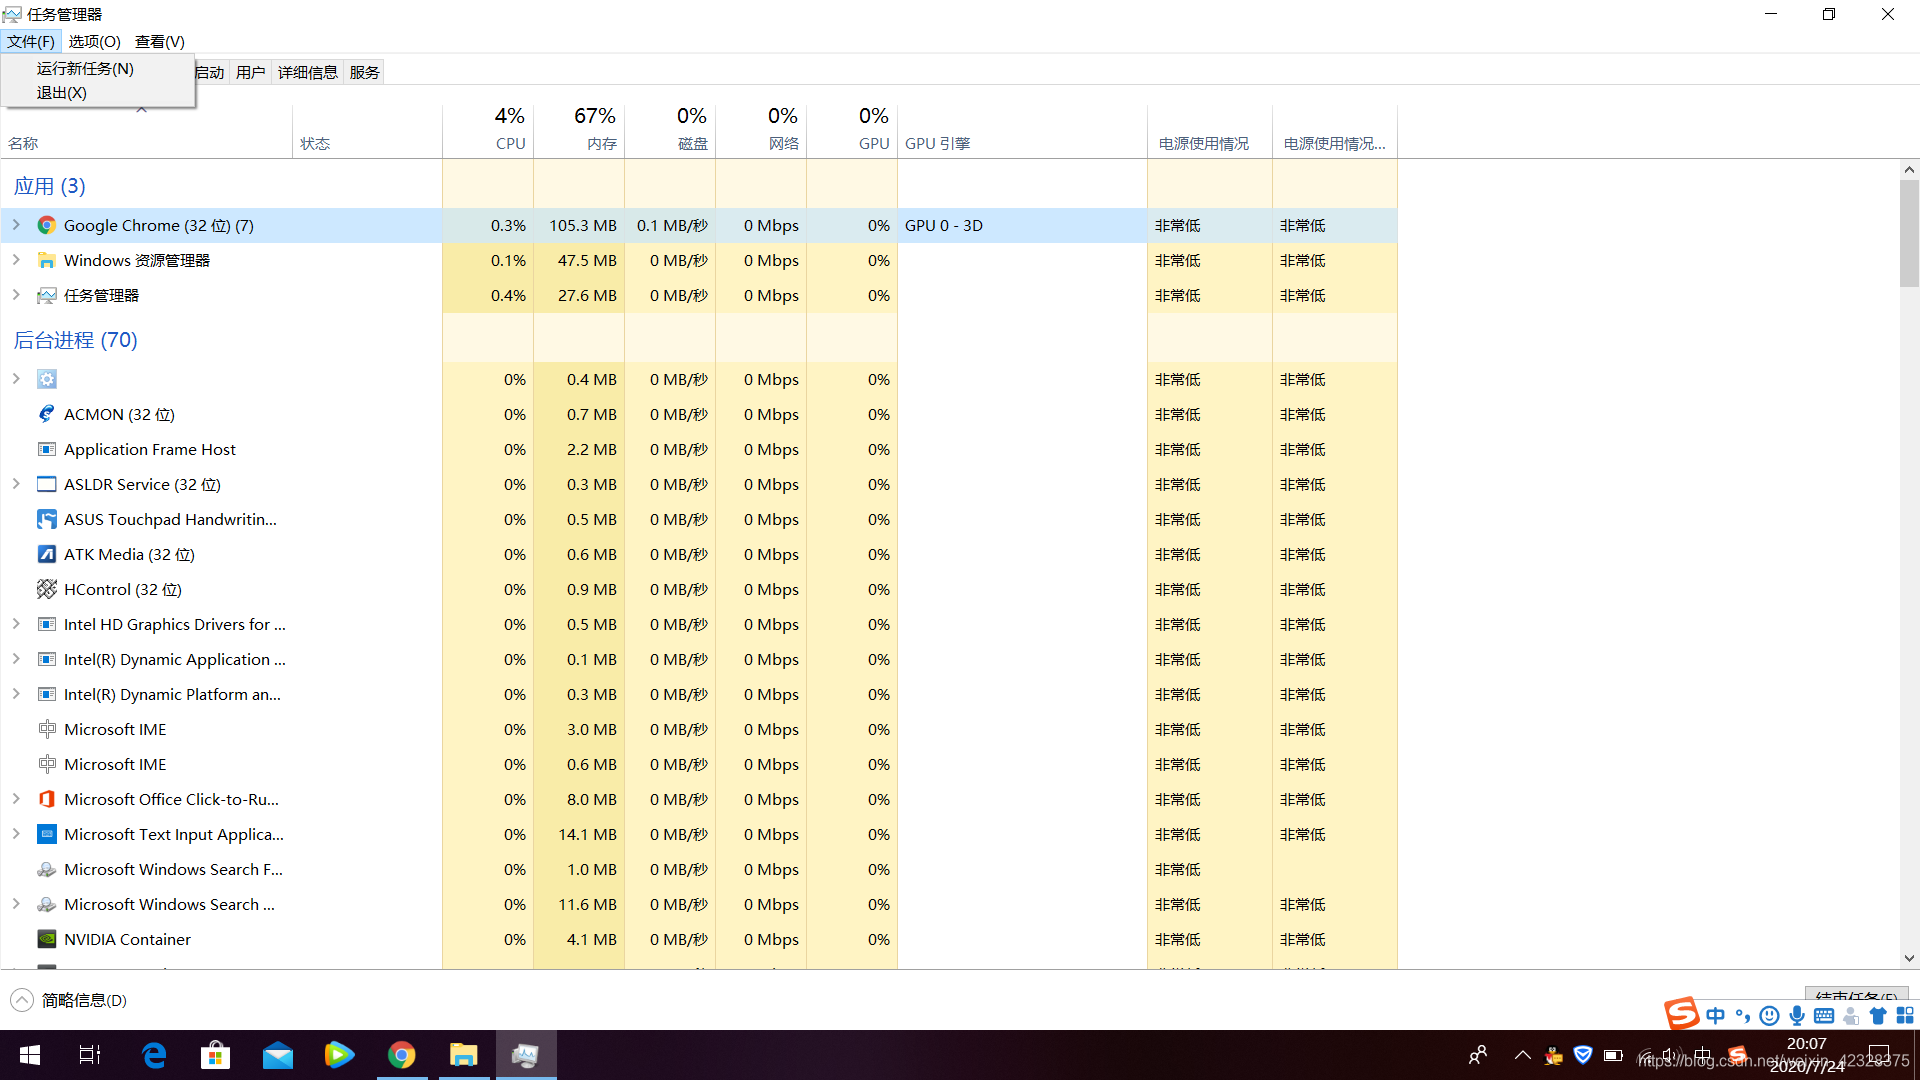Select 运行新任务 from the File menu
The height and width of the screenshot is (1080, 1920).
pyautogui.click(x=85, y=68)
